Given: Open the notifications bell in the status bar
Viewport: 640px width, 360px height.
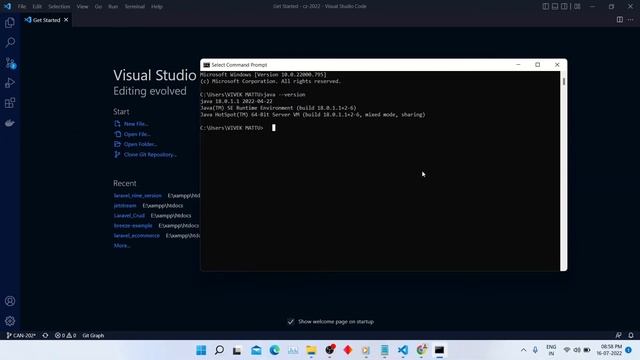Looking at the screenshot, I should (631, 336).
